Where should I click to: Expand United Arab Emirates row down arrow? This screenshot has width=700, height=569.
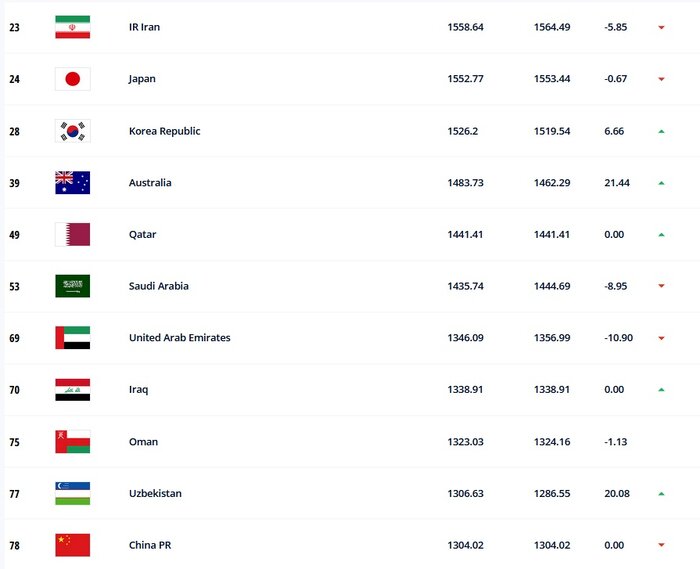click(x=661, y=339)
